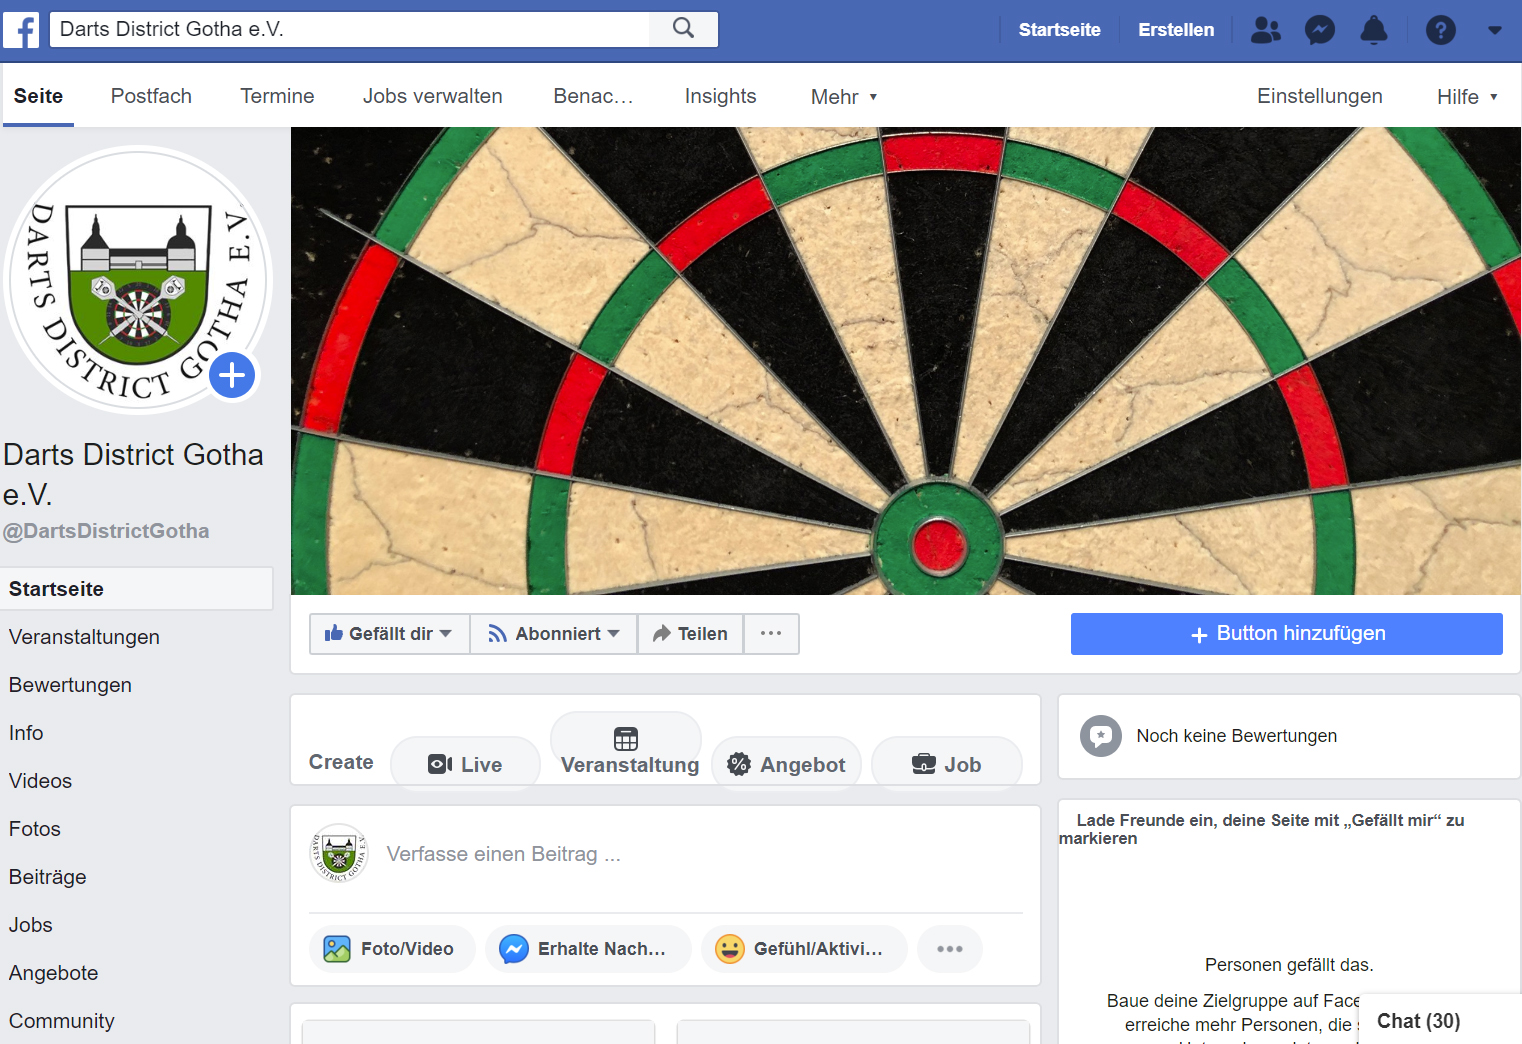Open Beiträge in sidebar
The height and width of the screenshot is (1044, 1522).
point(47,877)
